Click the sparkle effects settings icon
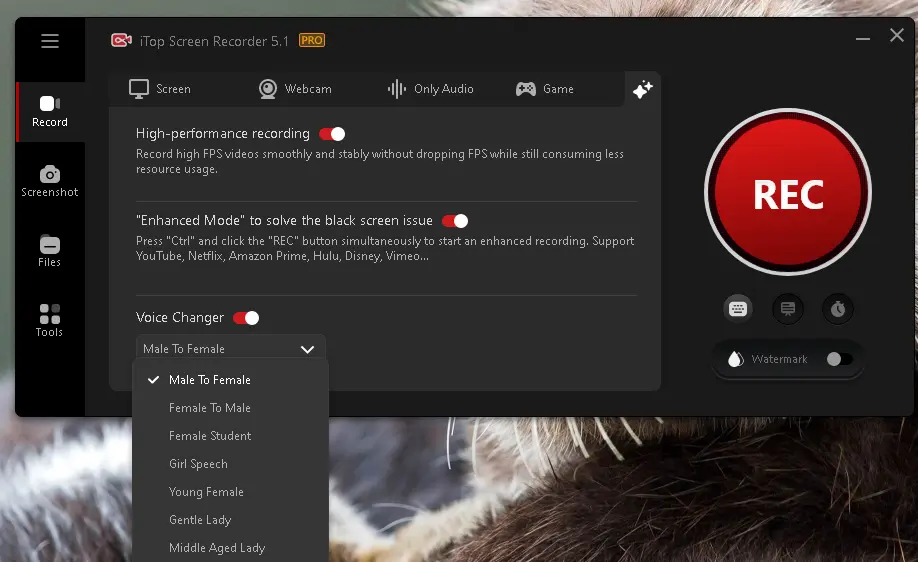The image size is (918, 562). (642, 90)
